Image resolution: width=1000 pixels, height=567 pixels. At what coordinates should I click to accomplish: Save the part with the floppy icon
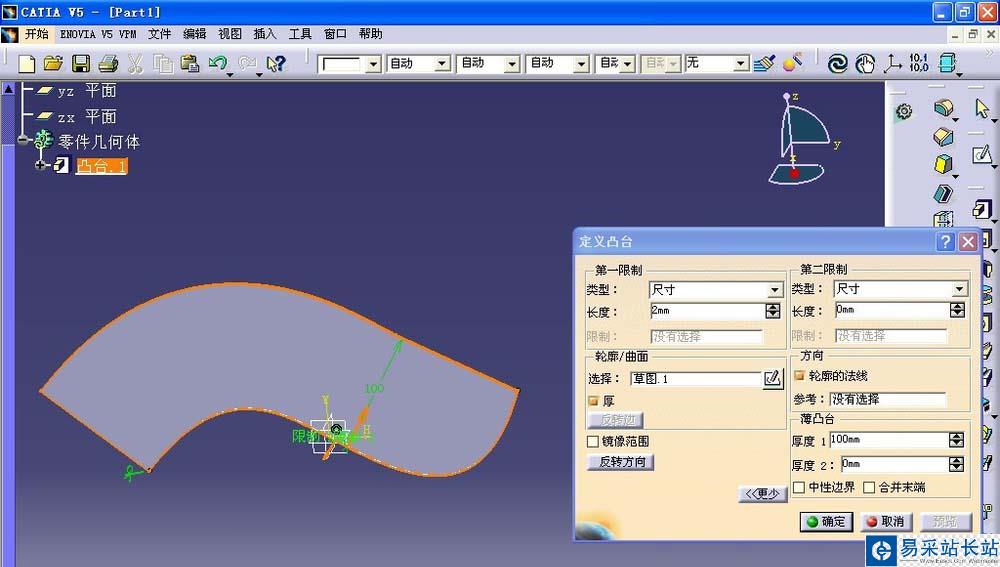[x=81, y=63]
